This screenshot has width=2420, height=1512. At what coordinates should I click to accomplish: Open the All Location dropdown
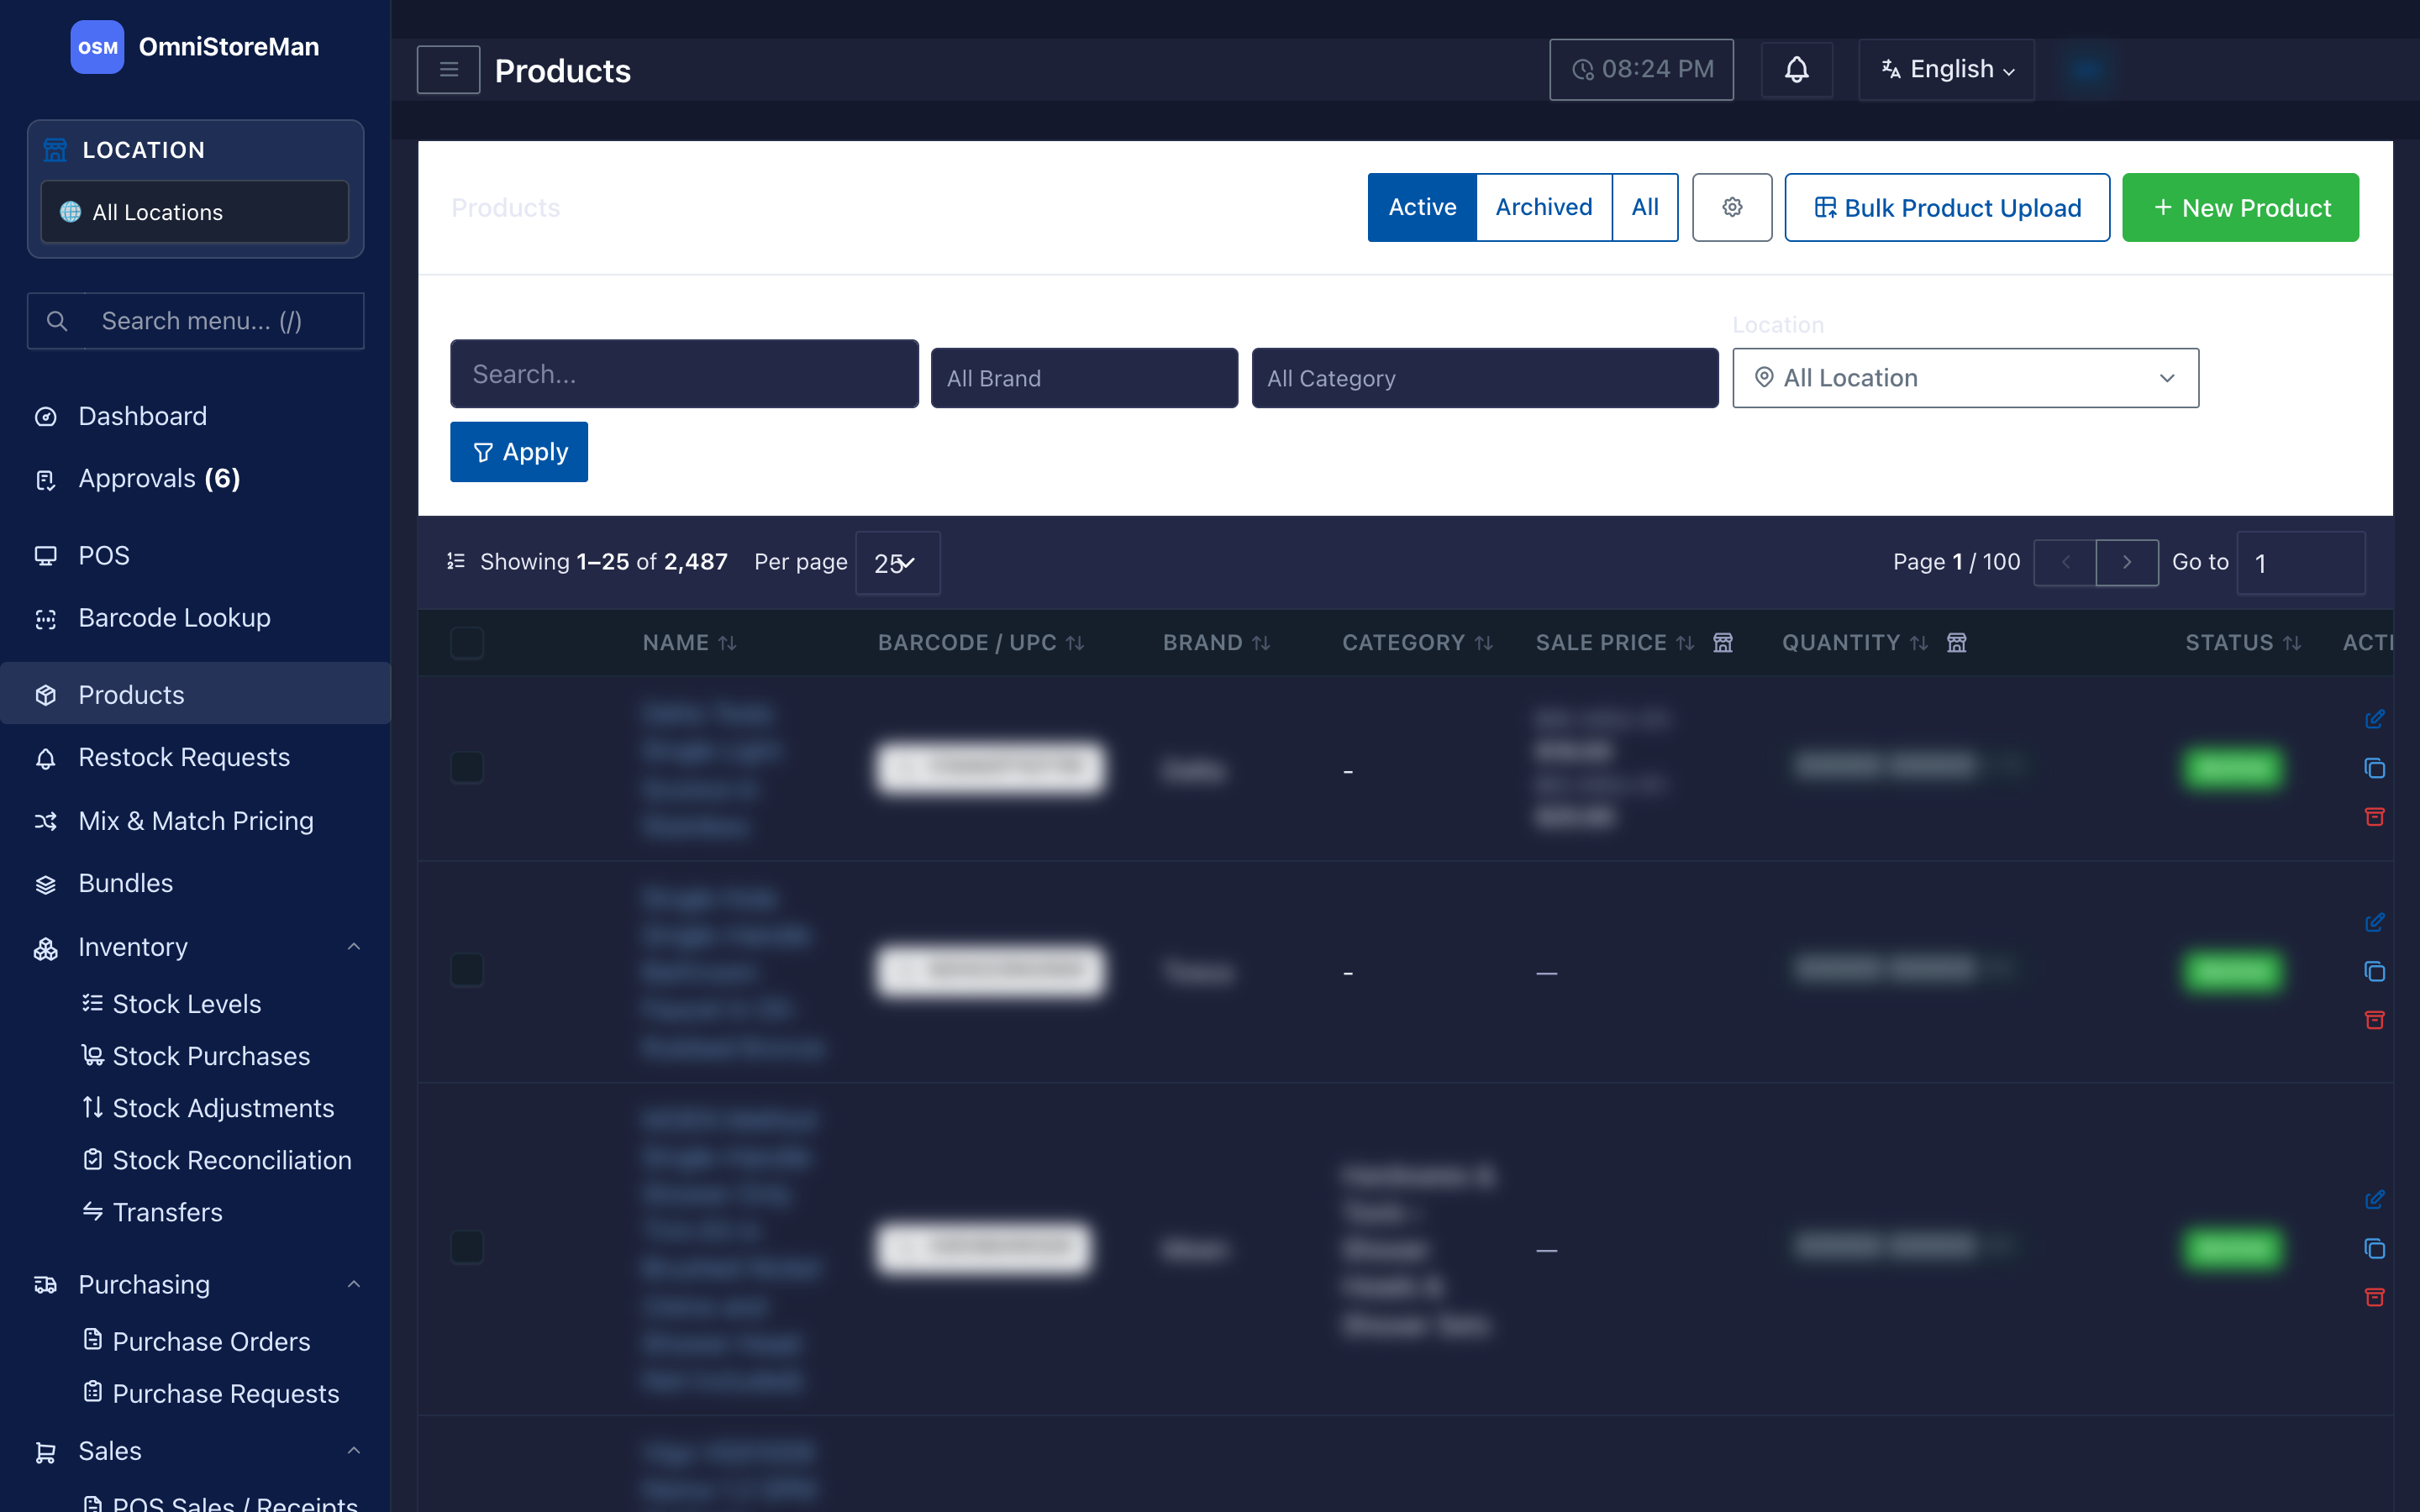point(1965,378)
